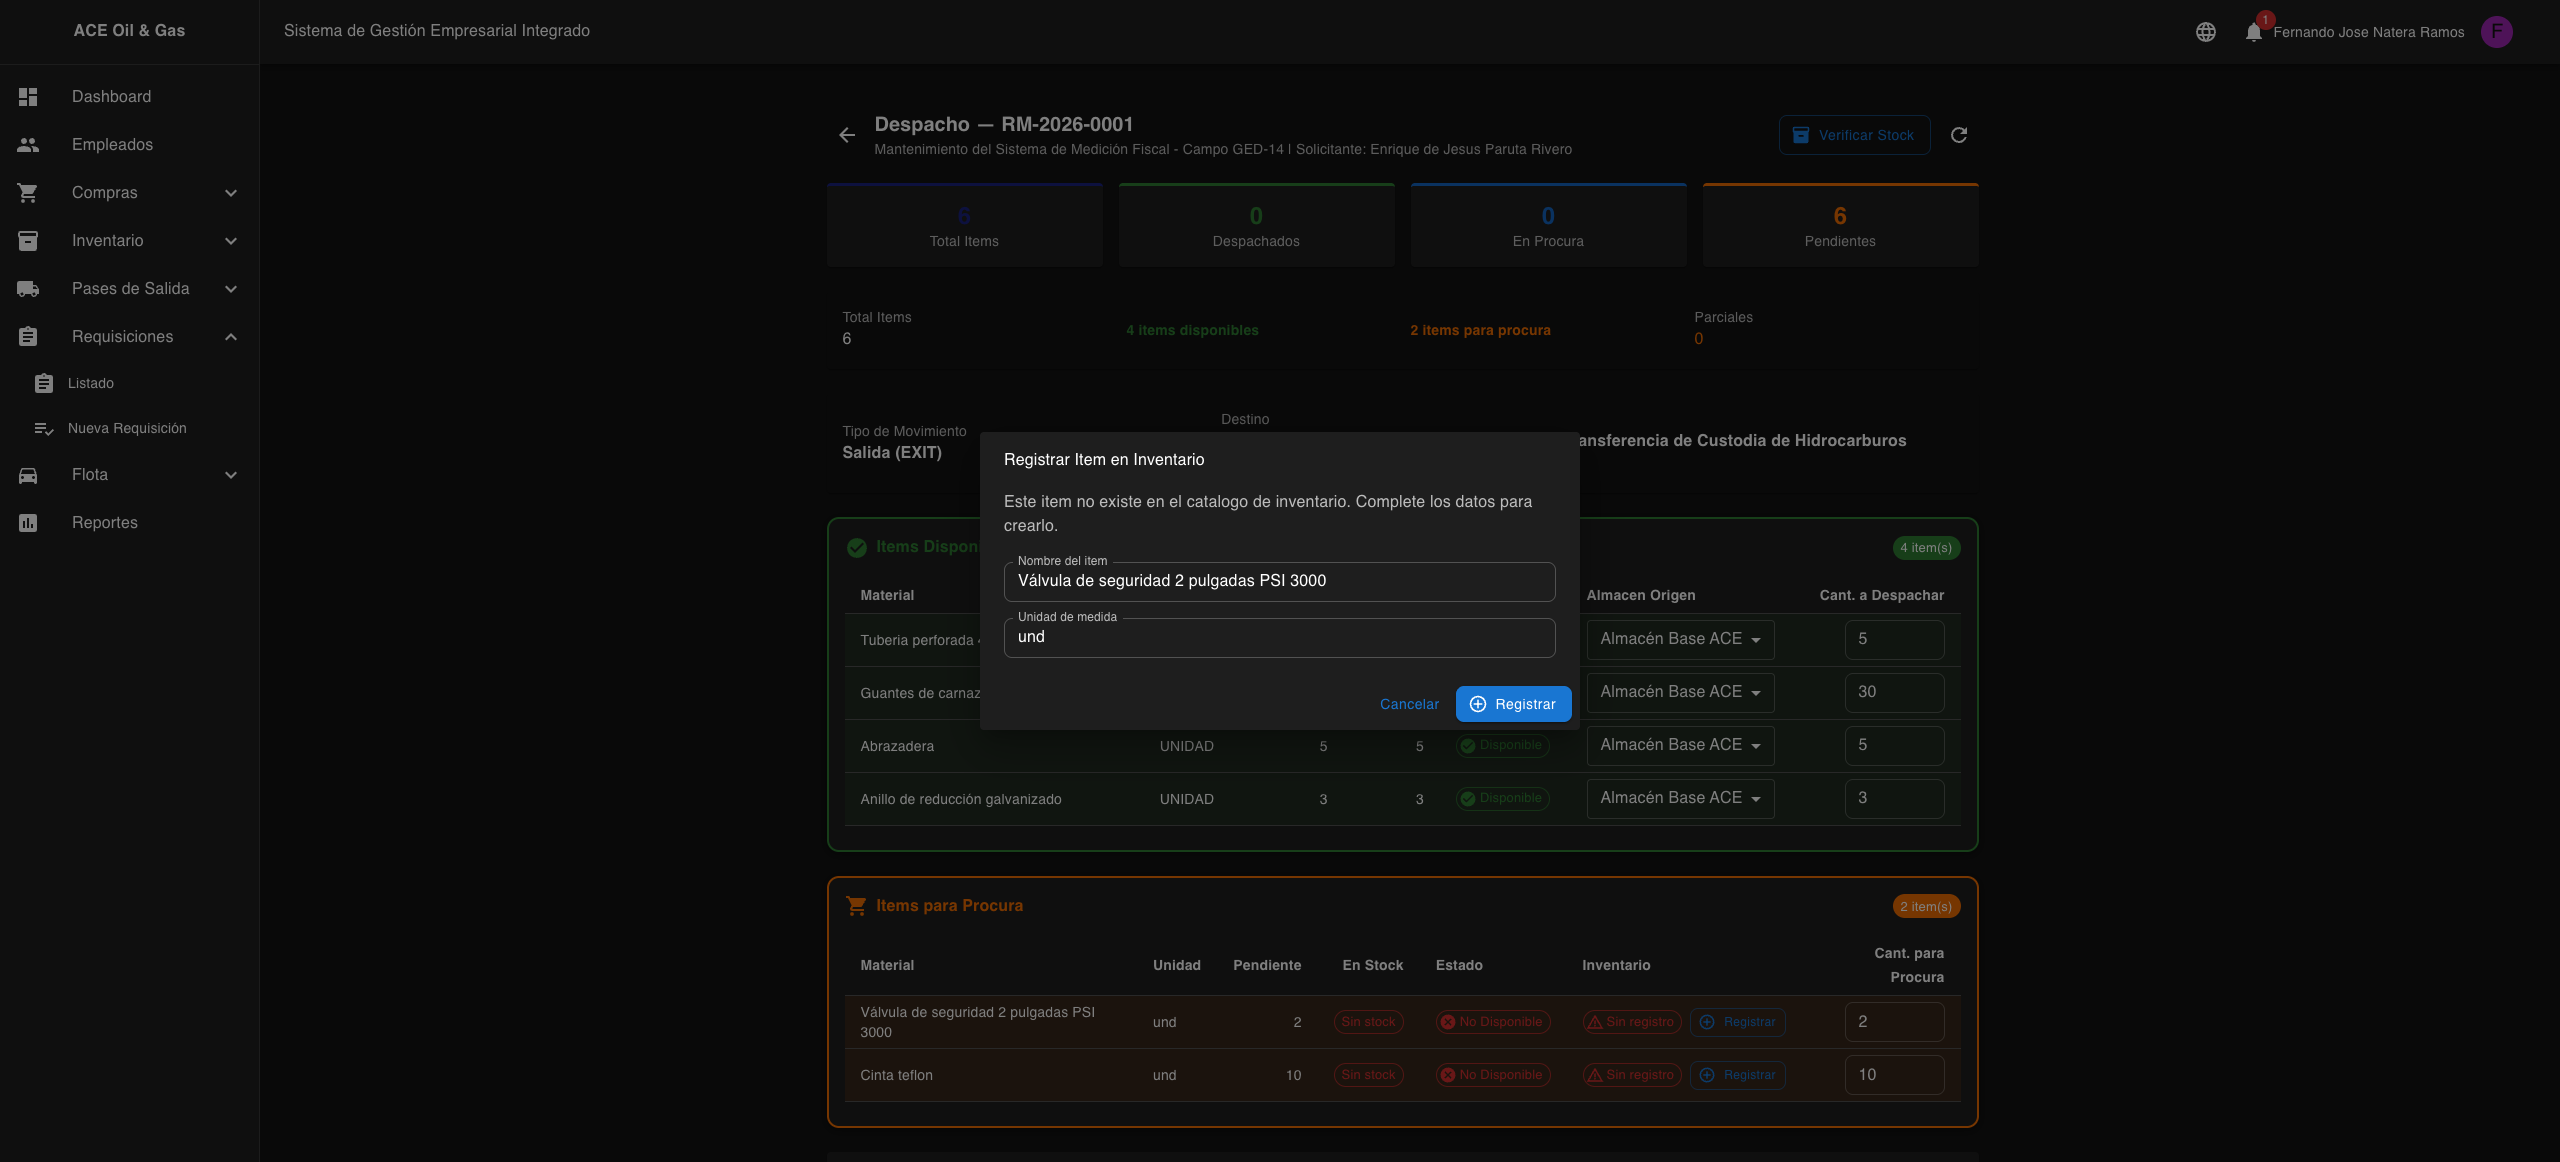Viewport: 2560px width, 1162px height.
Task: Click the user avatar F icon
Action: (x=2496, y=32)
